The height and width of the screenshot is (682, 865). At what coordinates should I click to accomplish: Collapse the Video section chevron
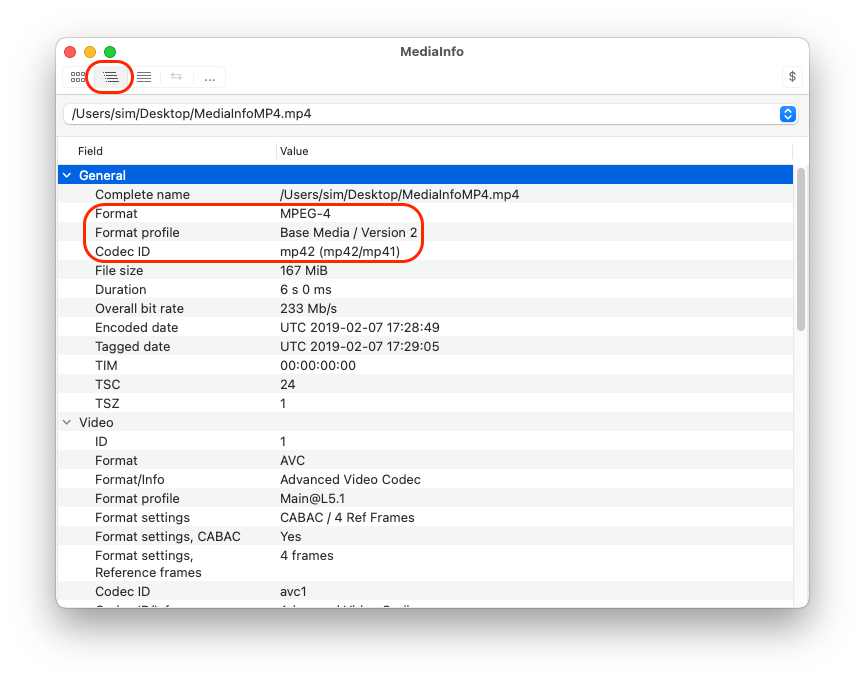(x=67, y=423)
